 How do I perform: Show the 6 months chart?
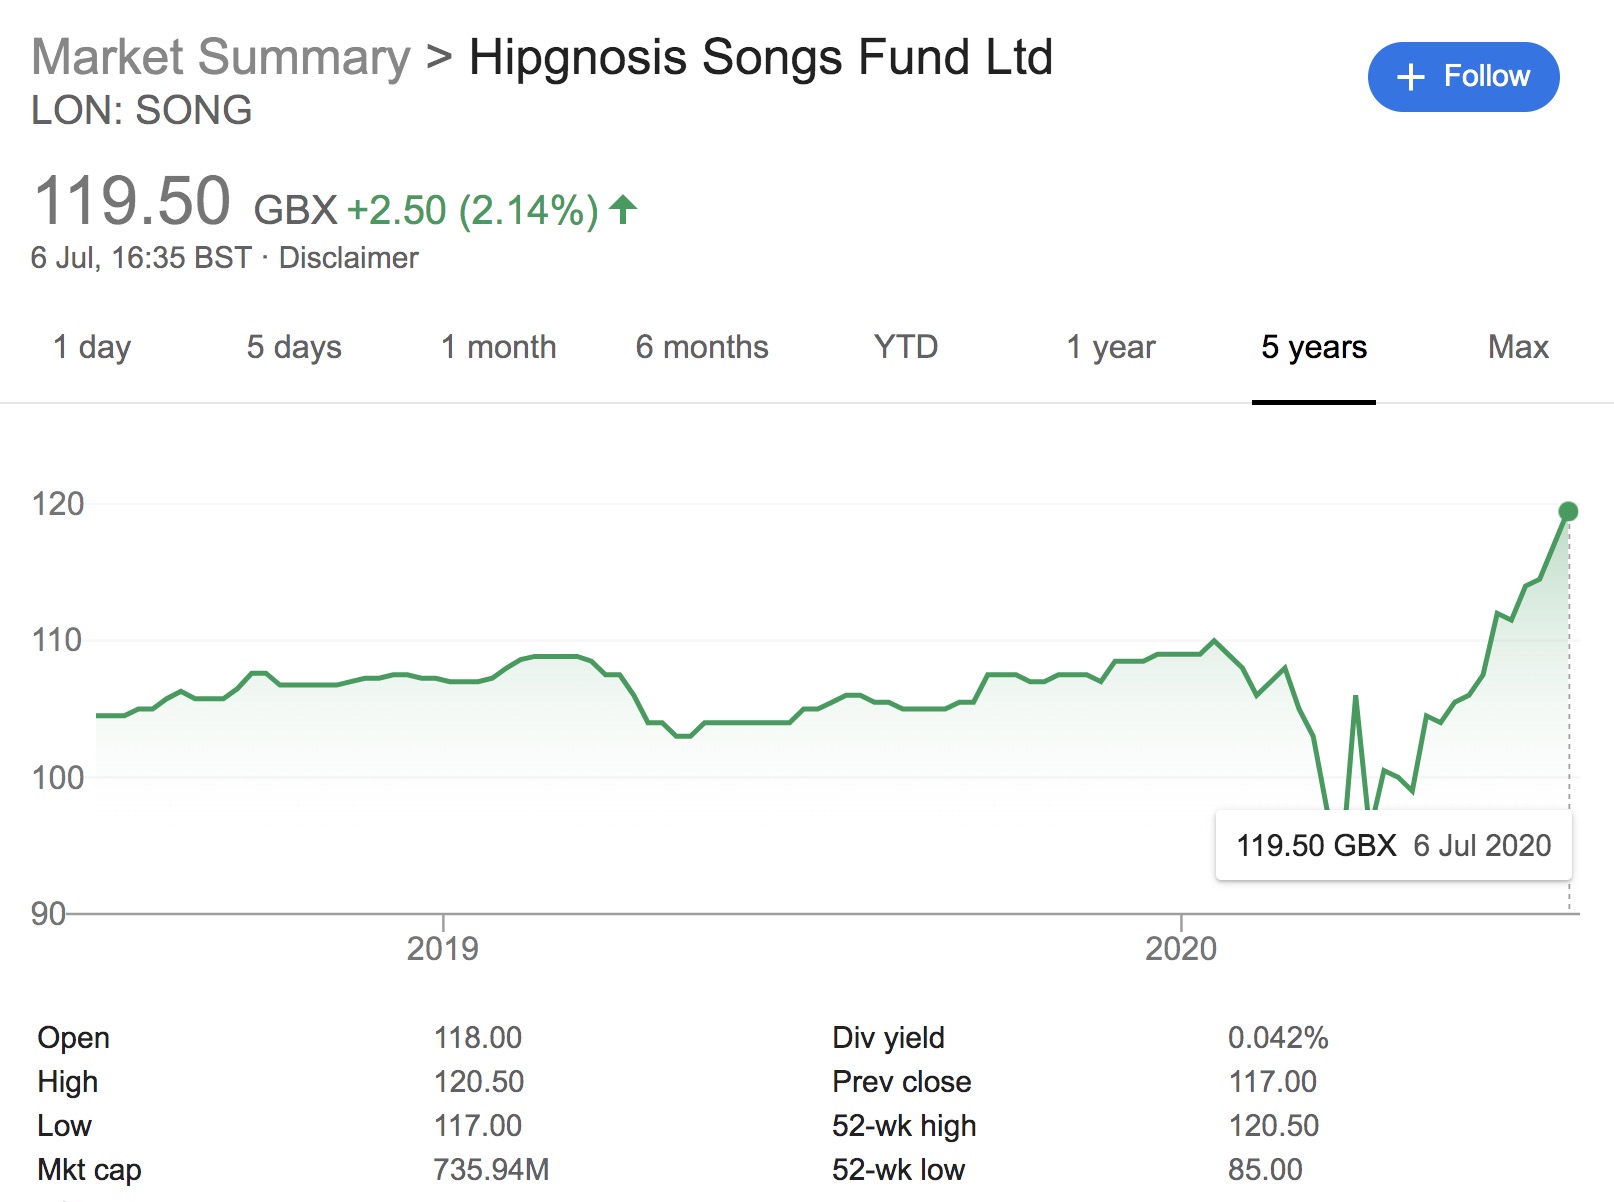pyautogui.click(x=702, y=347)
